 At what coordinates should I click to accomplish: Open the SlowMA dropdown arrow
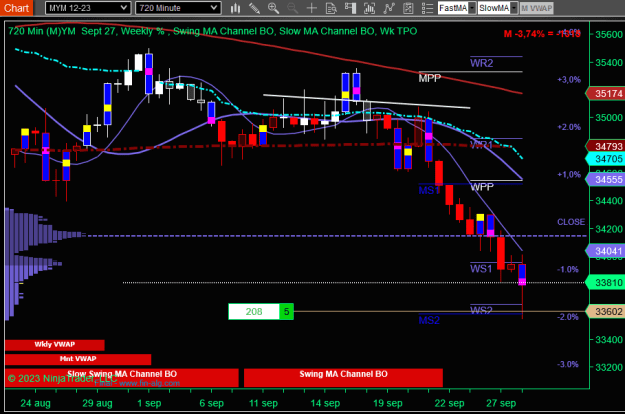(514, 8)
